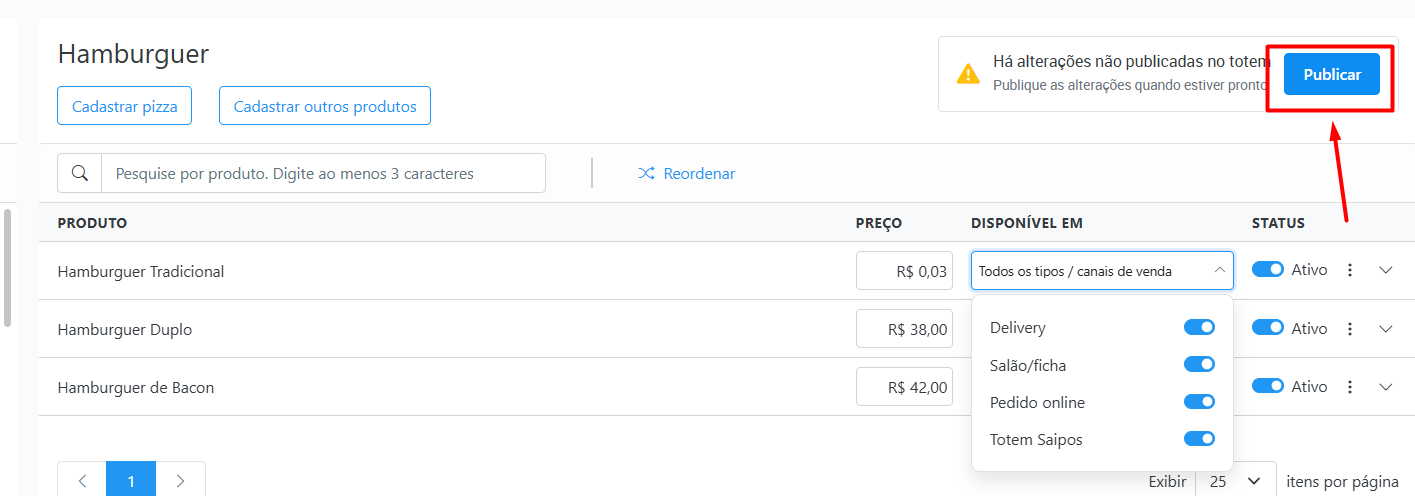Turn off Pedido online switch
Viewport: 1415px width, 496px height.
[1199, 402]
